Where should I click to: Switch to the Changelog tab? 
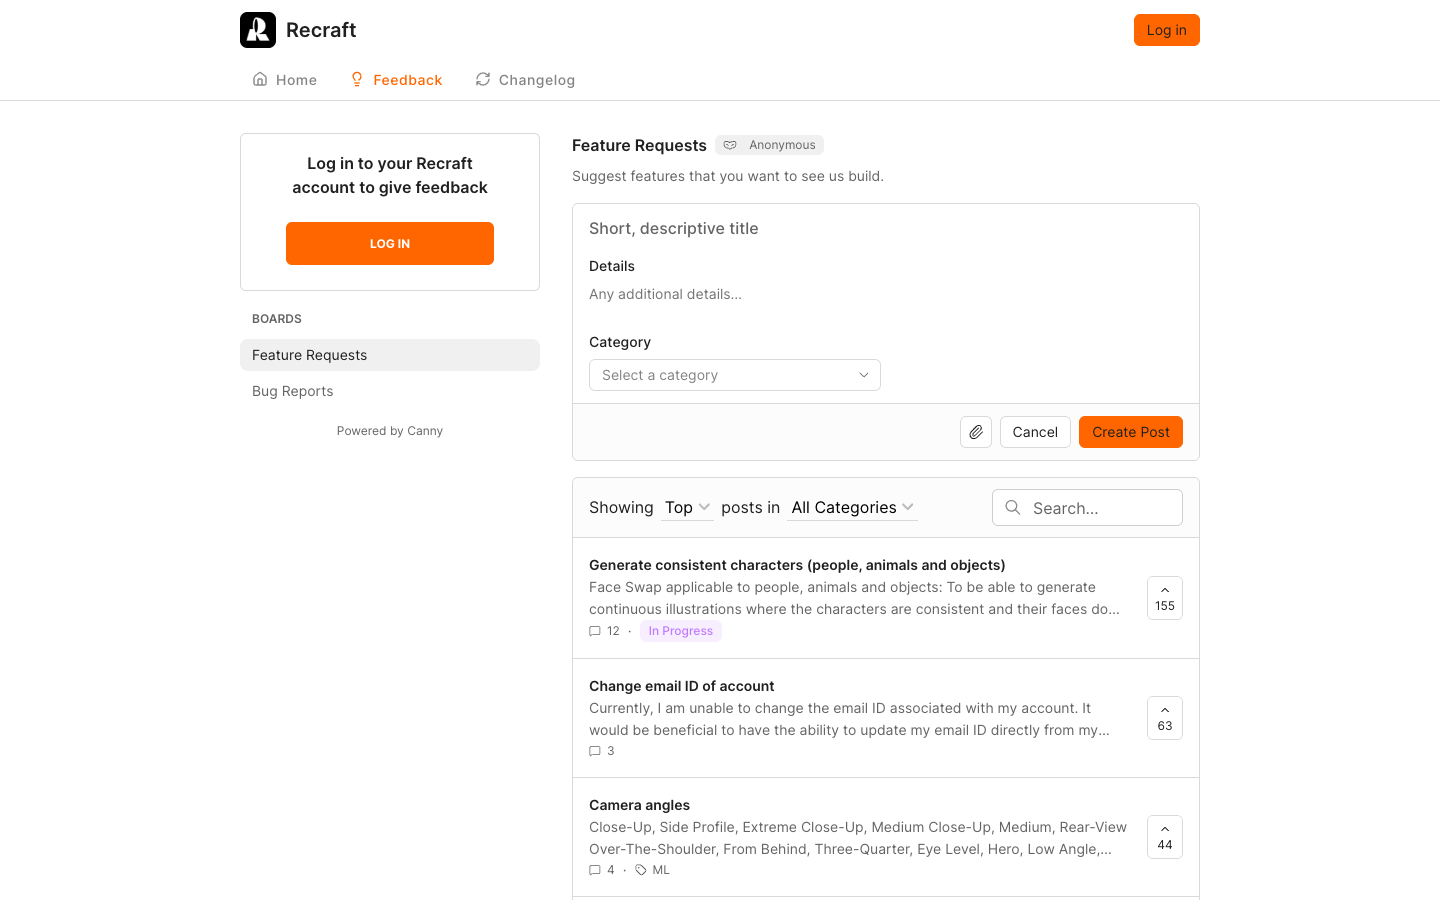pyautogui.click(x=525, y=80)
